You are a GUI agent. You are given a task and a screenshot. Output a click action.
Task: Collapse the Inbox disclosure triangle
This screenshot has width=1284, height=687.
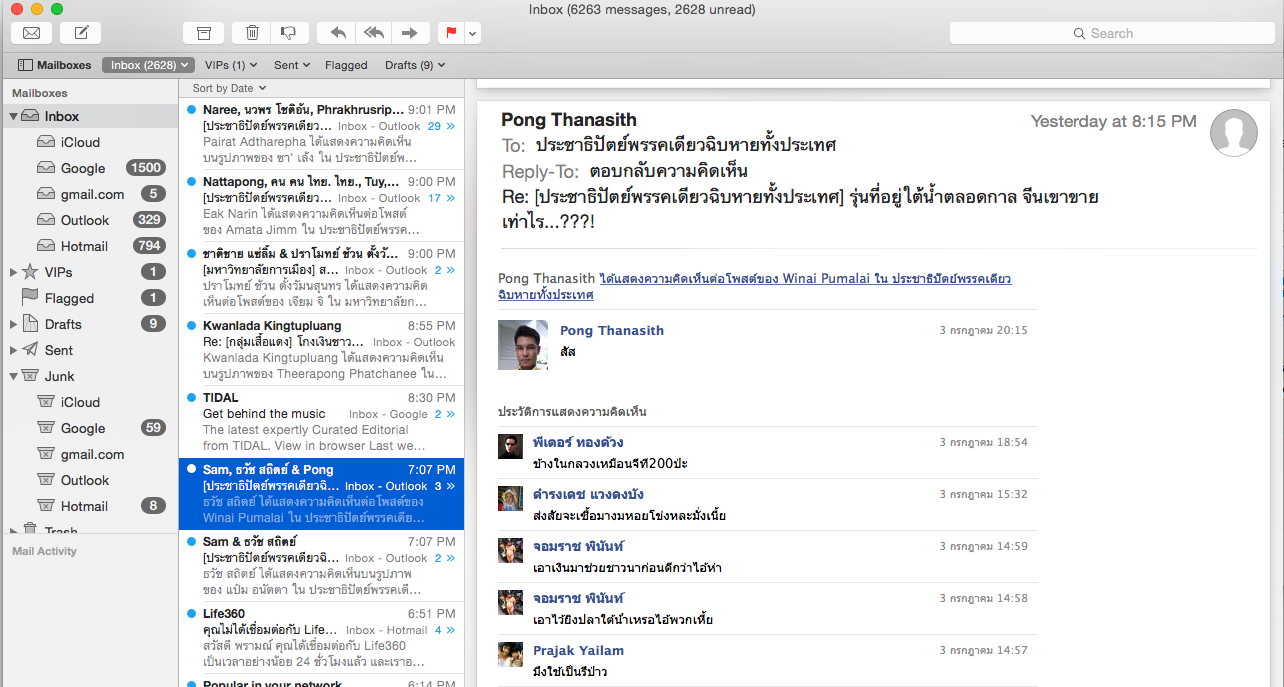14,116
